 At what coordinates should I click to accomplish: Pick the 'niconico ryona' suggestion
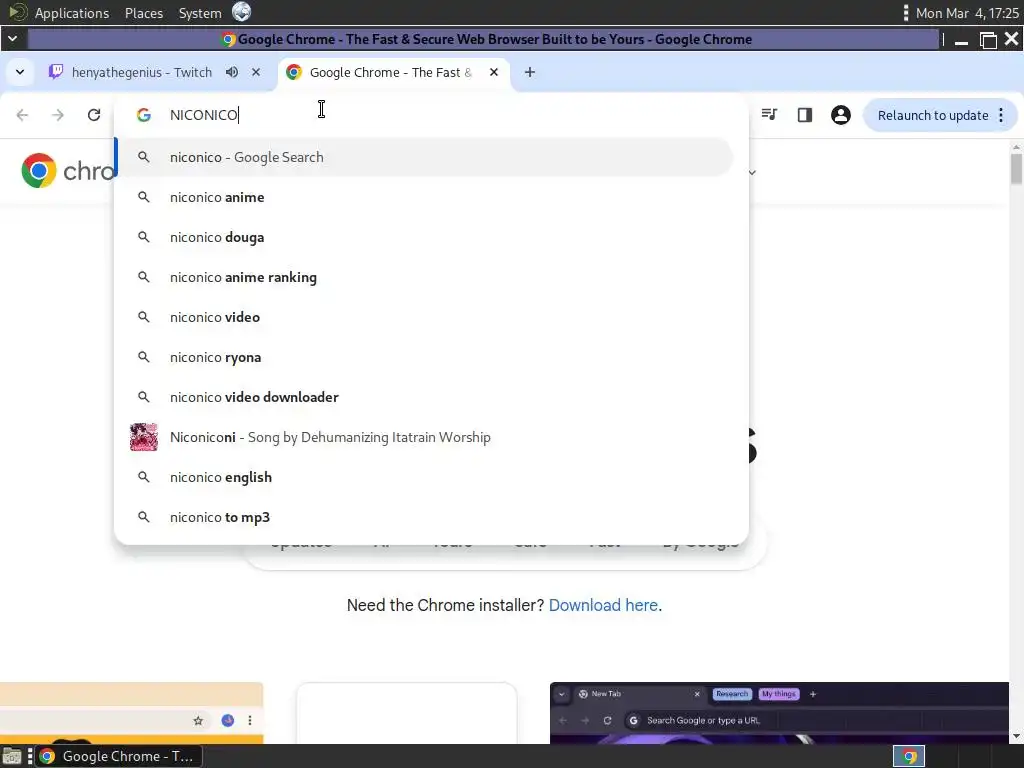pyautogui.click(x=424, y=357)
